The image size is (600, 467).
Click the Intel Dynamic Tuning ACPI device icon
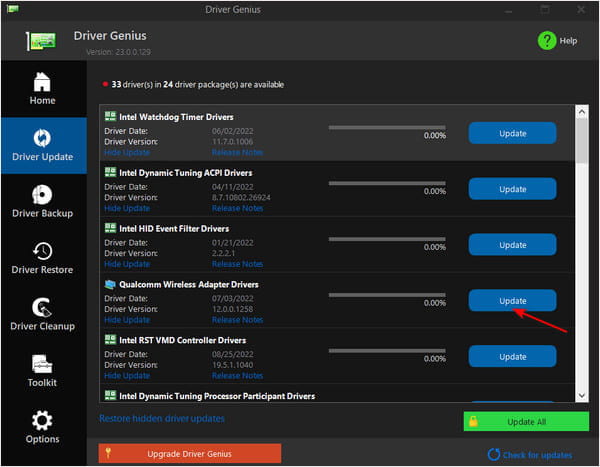pyautogui.click(x=110, y=172)
